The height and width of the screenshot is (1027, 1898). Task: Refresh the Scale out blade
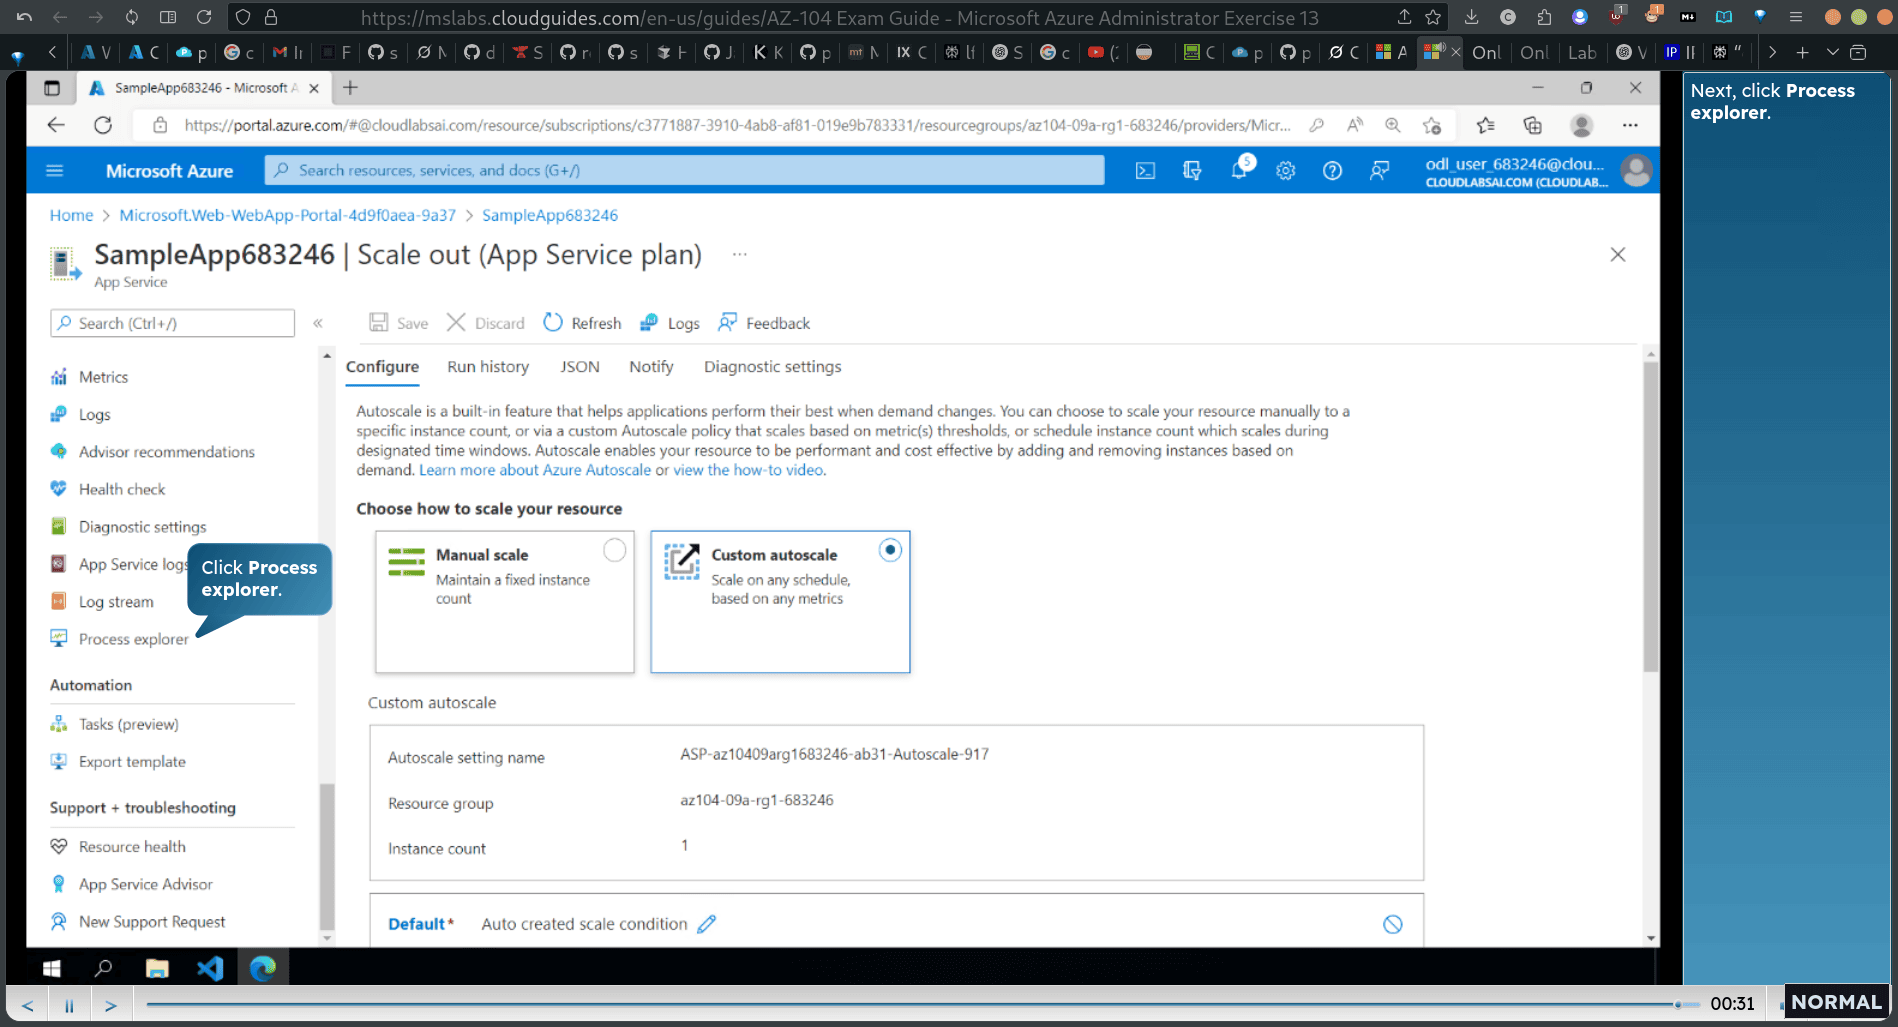(582, 323)
